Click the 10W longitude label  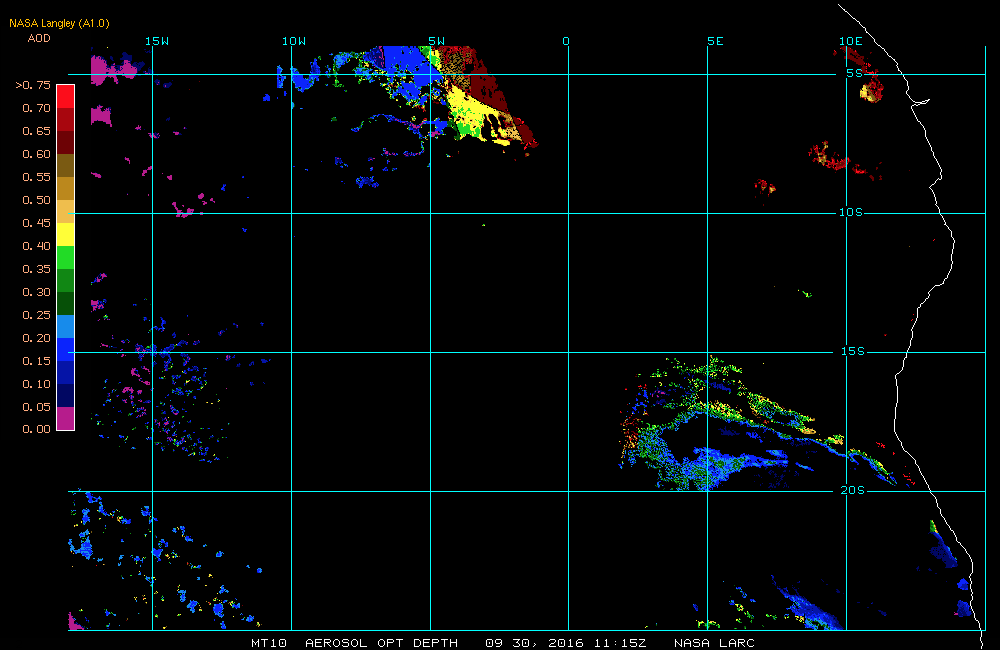[x=294, y=41]
